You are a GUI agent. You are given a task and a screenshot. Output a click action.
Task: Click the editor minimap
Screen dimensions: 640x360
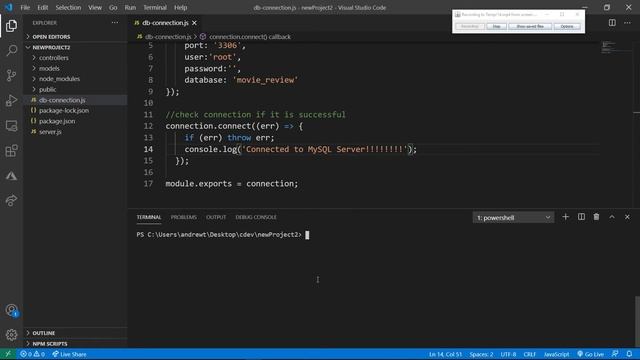point(616,47)
